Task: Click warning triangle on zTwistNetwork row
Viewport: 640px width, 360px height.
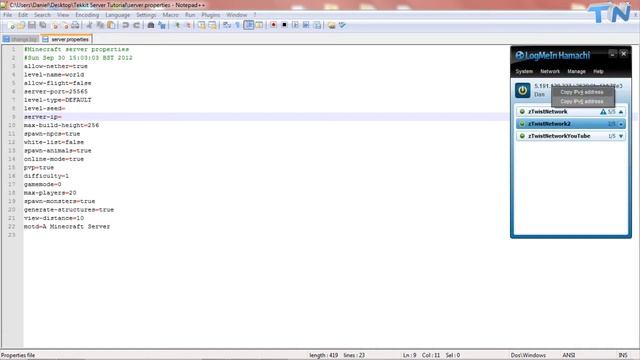Action: pyautogui.click(x=603, y=111)
